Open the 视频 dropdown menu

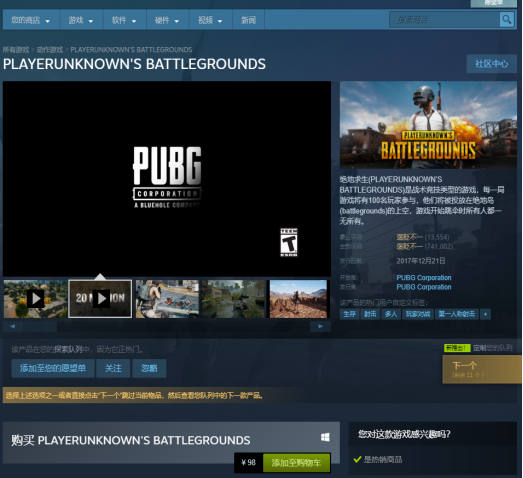(210, 20)
